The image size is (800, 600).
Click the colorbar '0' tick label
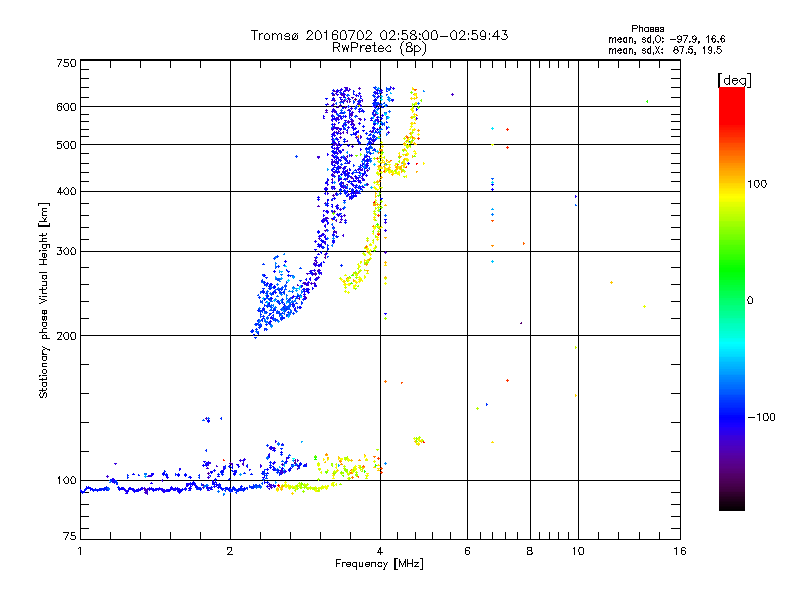(x=750, y=300)
